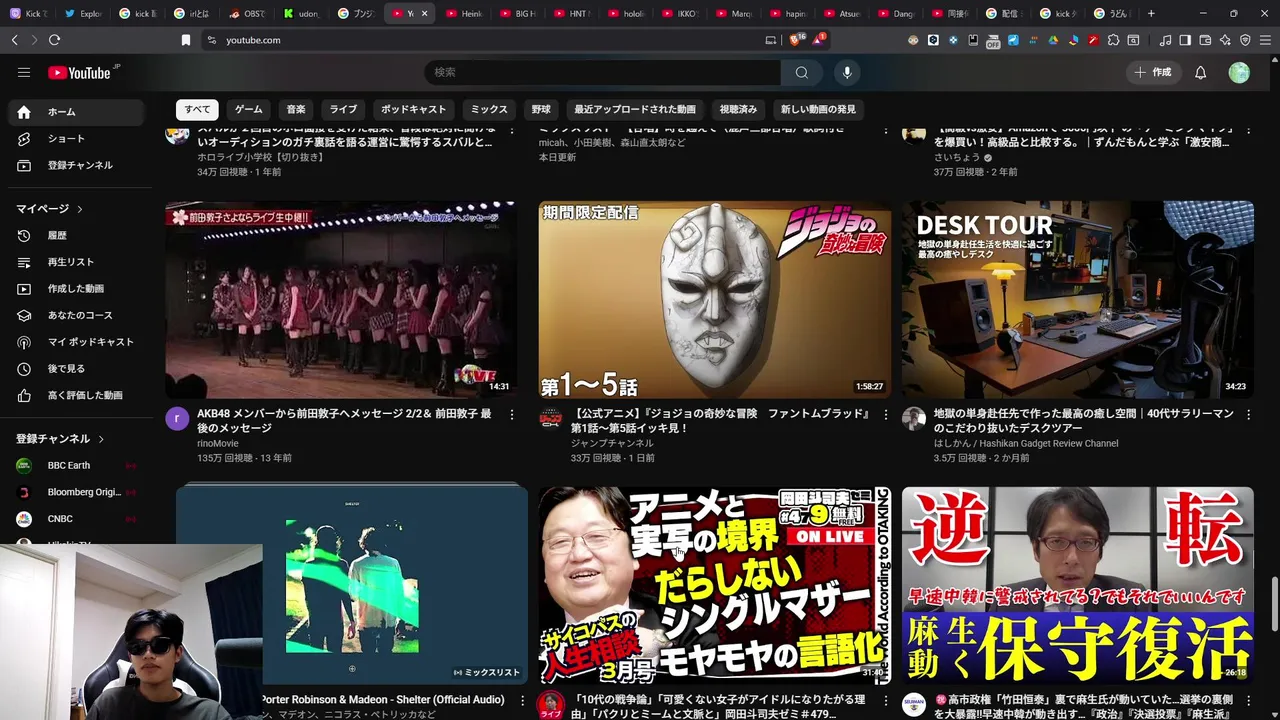Click browser back arrow
The height and width of the screenshot is (720, 1280).
click(x=15, y=40)
